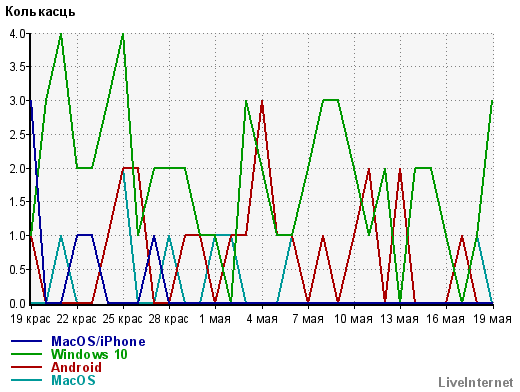
Task: Open the LiveInternet watermark link
Action: pyautogui.click(x=476, y=383)
